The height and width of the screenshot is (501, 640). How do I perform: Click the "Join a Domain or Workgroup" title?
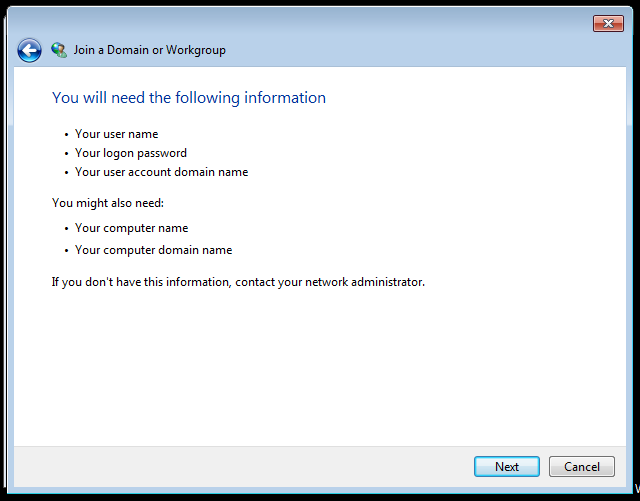tap(149, 50)
